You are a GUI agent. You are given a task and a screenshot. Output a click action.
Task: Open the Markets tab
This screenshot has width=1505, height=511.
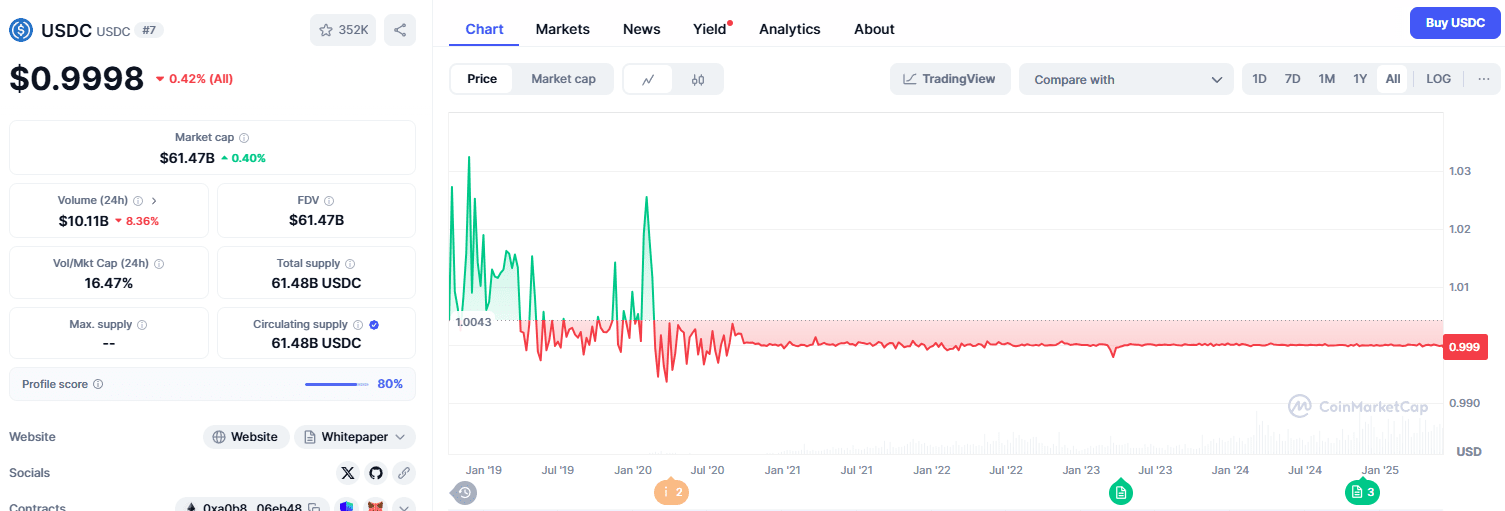[x=563, y=29]
